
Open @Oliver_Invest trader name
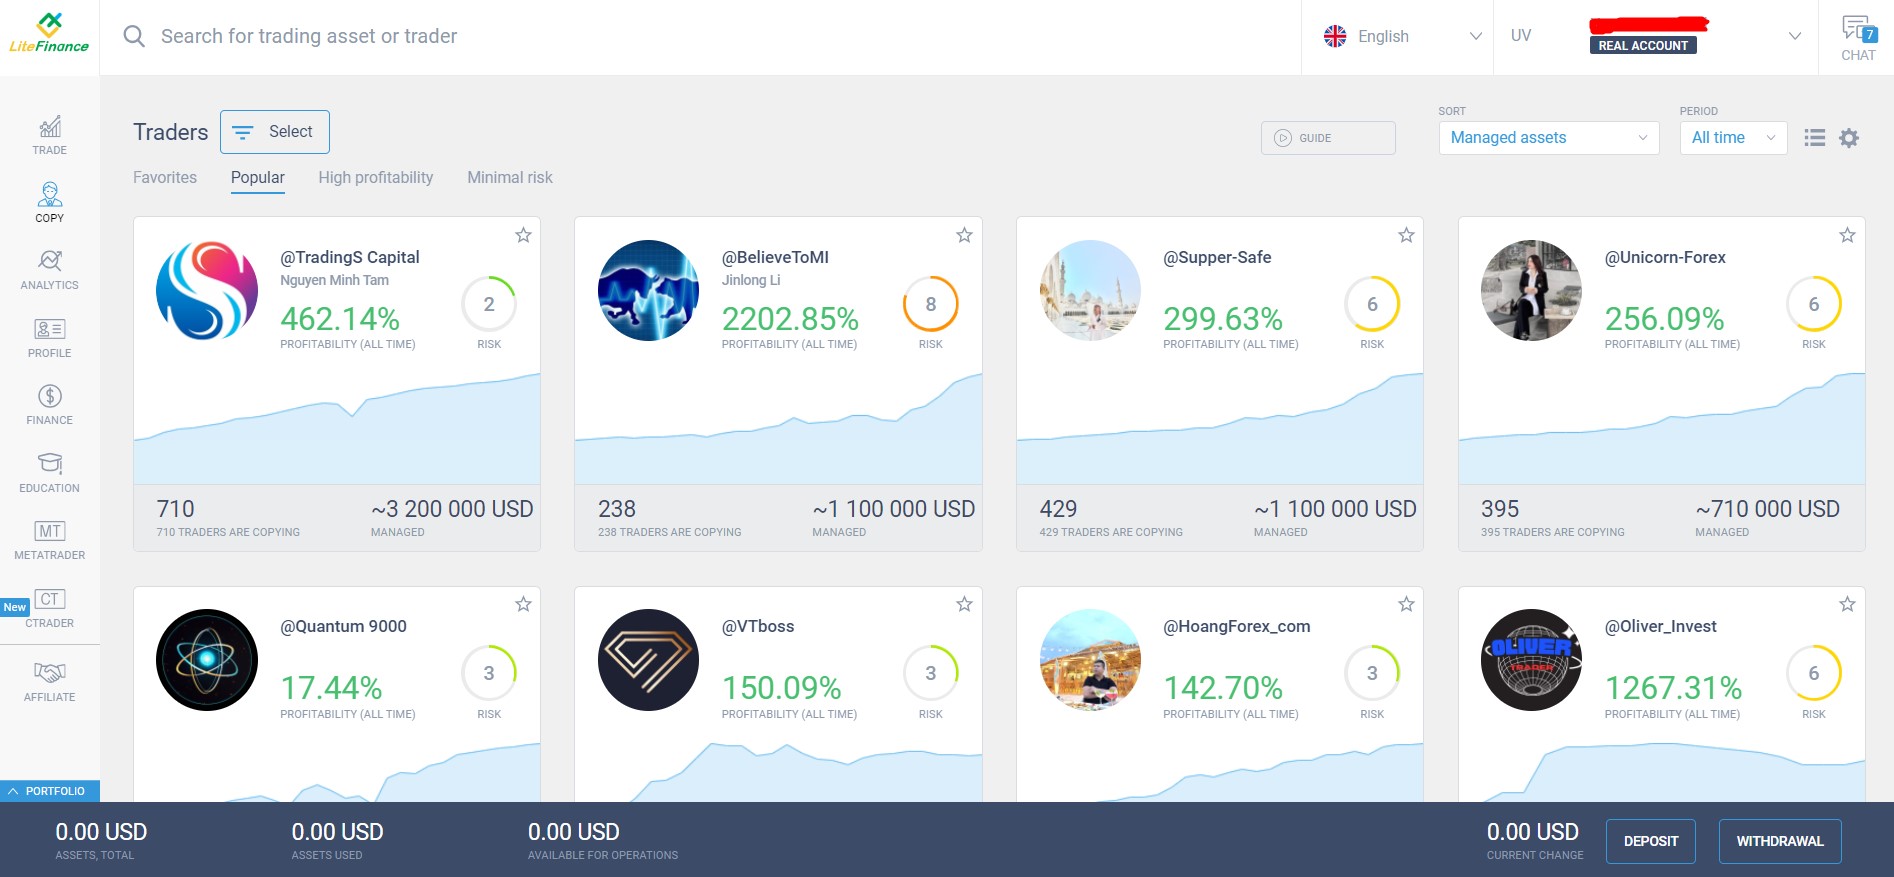pyautogui.click(x=1660, y=626)
